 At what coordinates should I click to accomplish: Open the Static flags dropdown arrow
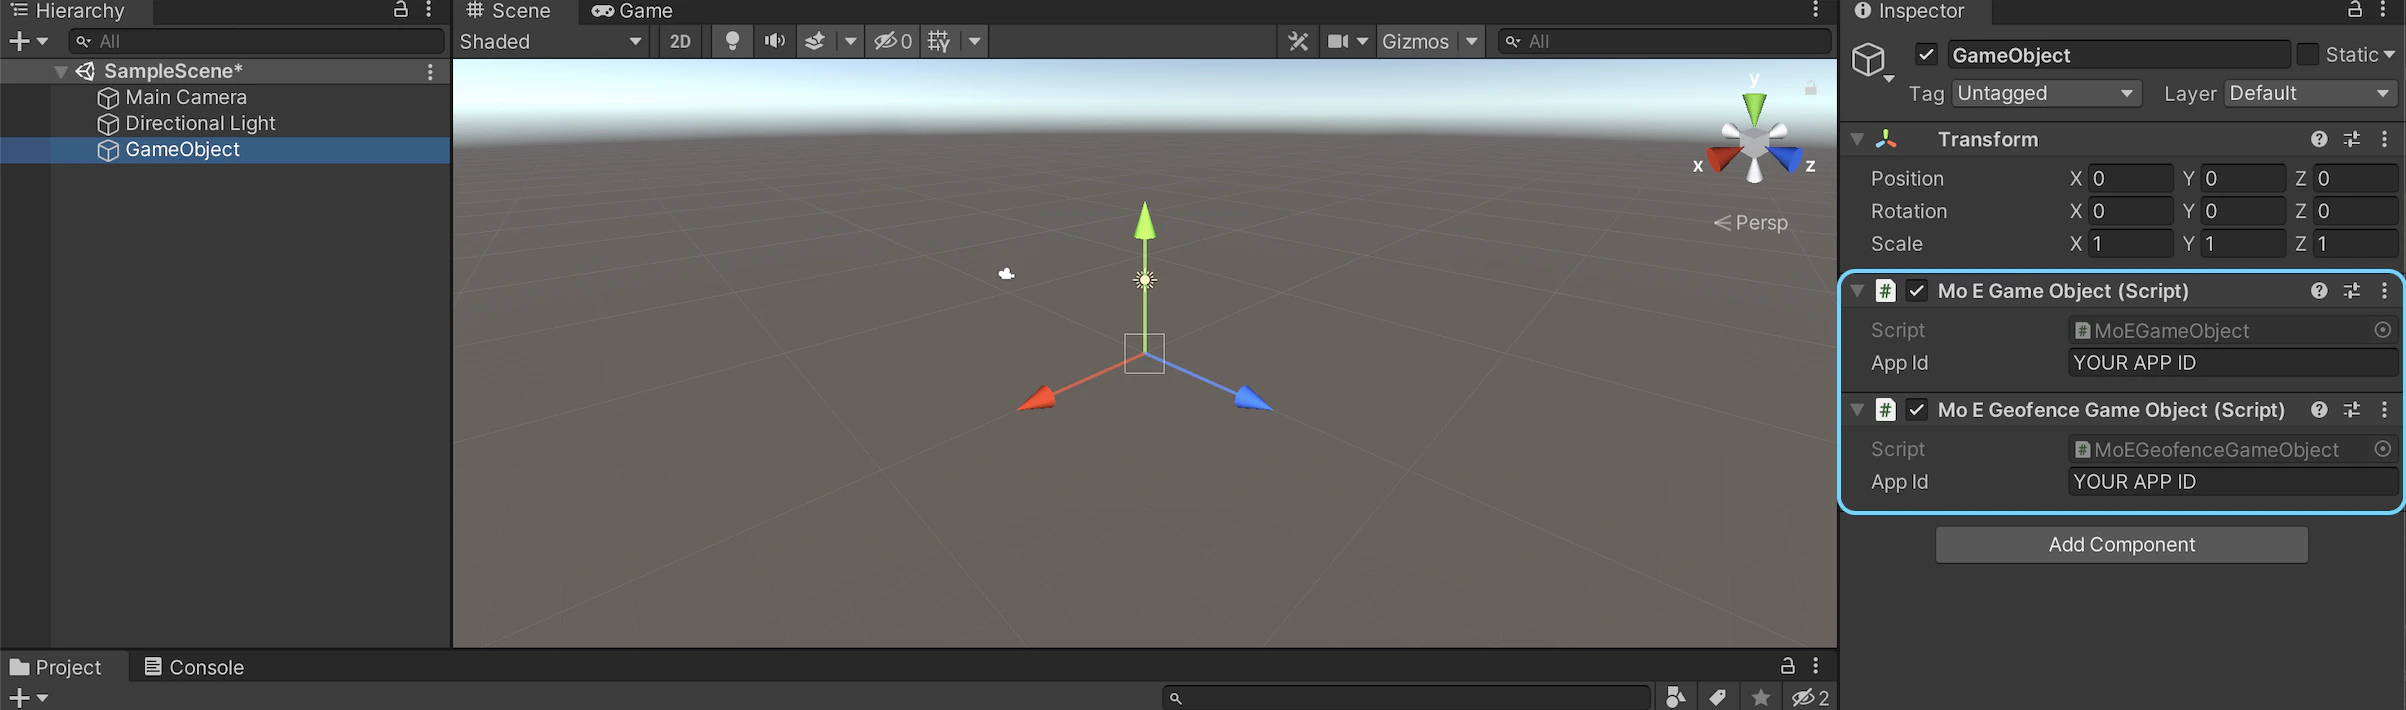click(2389, 55)
